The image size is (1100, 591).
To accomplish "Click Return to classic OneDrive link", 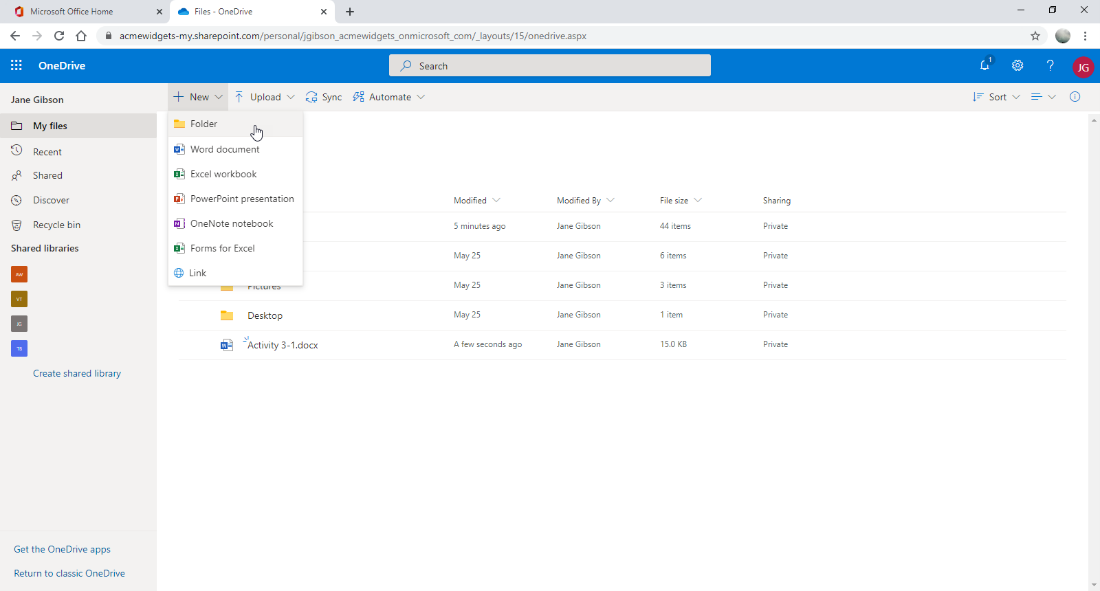I will [69, 573].
